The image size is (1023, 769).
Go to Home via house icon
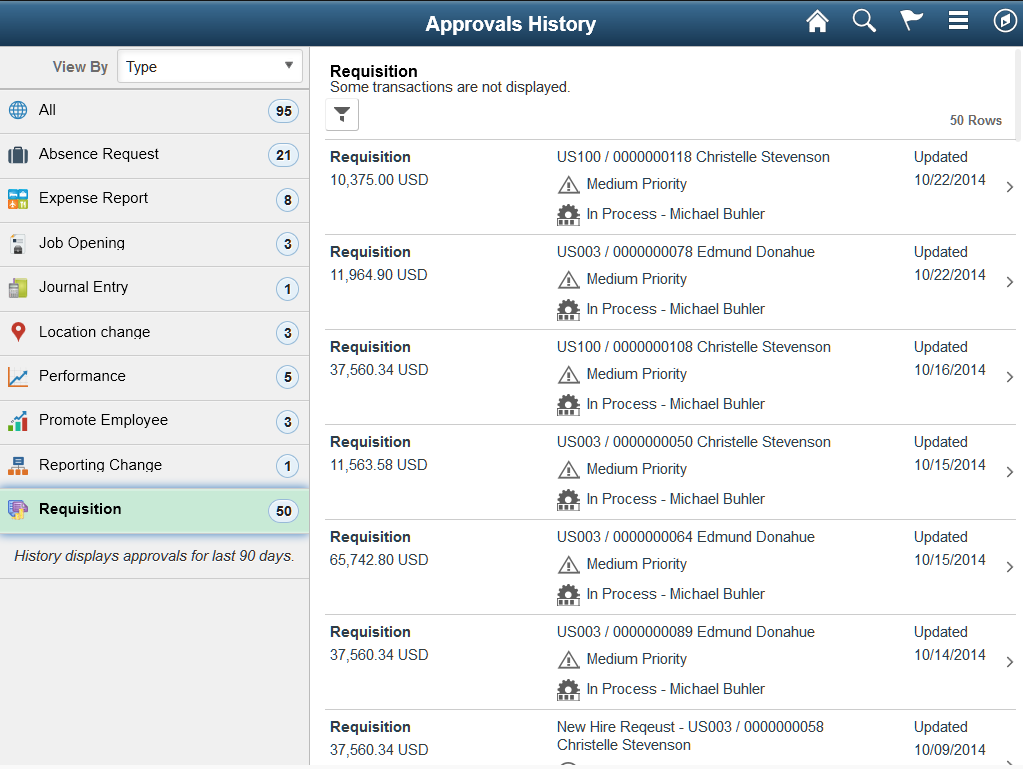coord(817,22)
